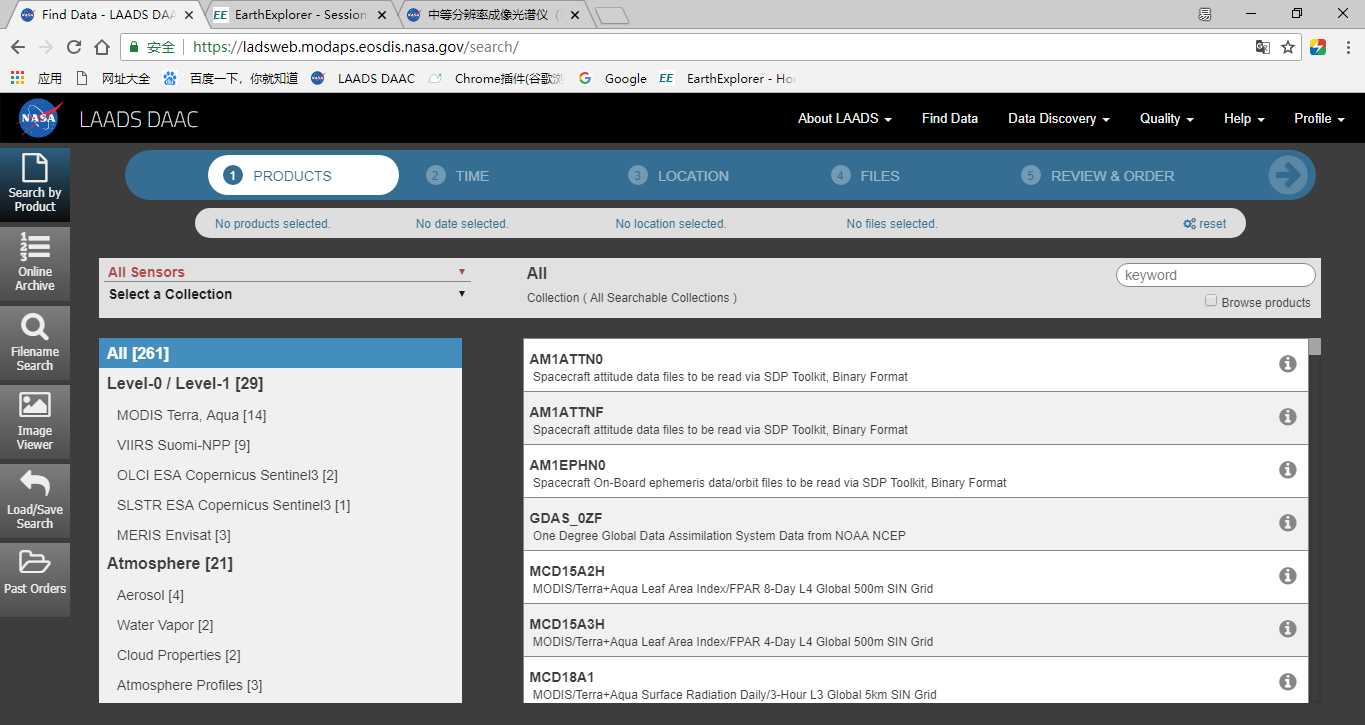Image resolution: width=1365 pixels, height=725 pixels.
Task: Open browser home page
Action: pyautogui.click(x=102, y=47)
